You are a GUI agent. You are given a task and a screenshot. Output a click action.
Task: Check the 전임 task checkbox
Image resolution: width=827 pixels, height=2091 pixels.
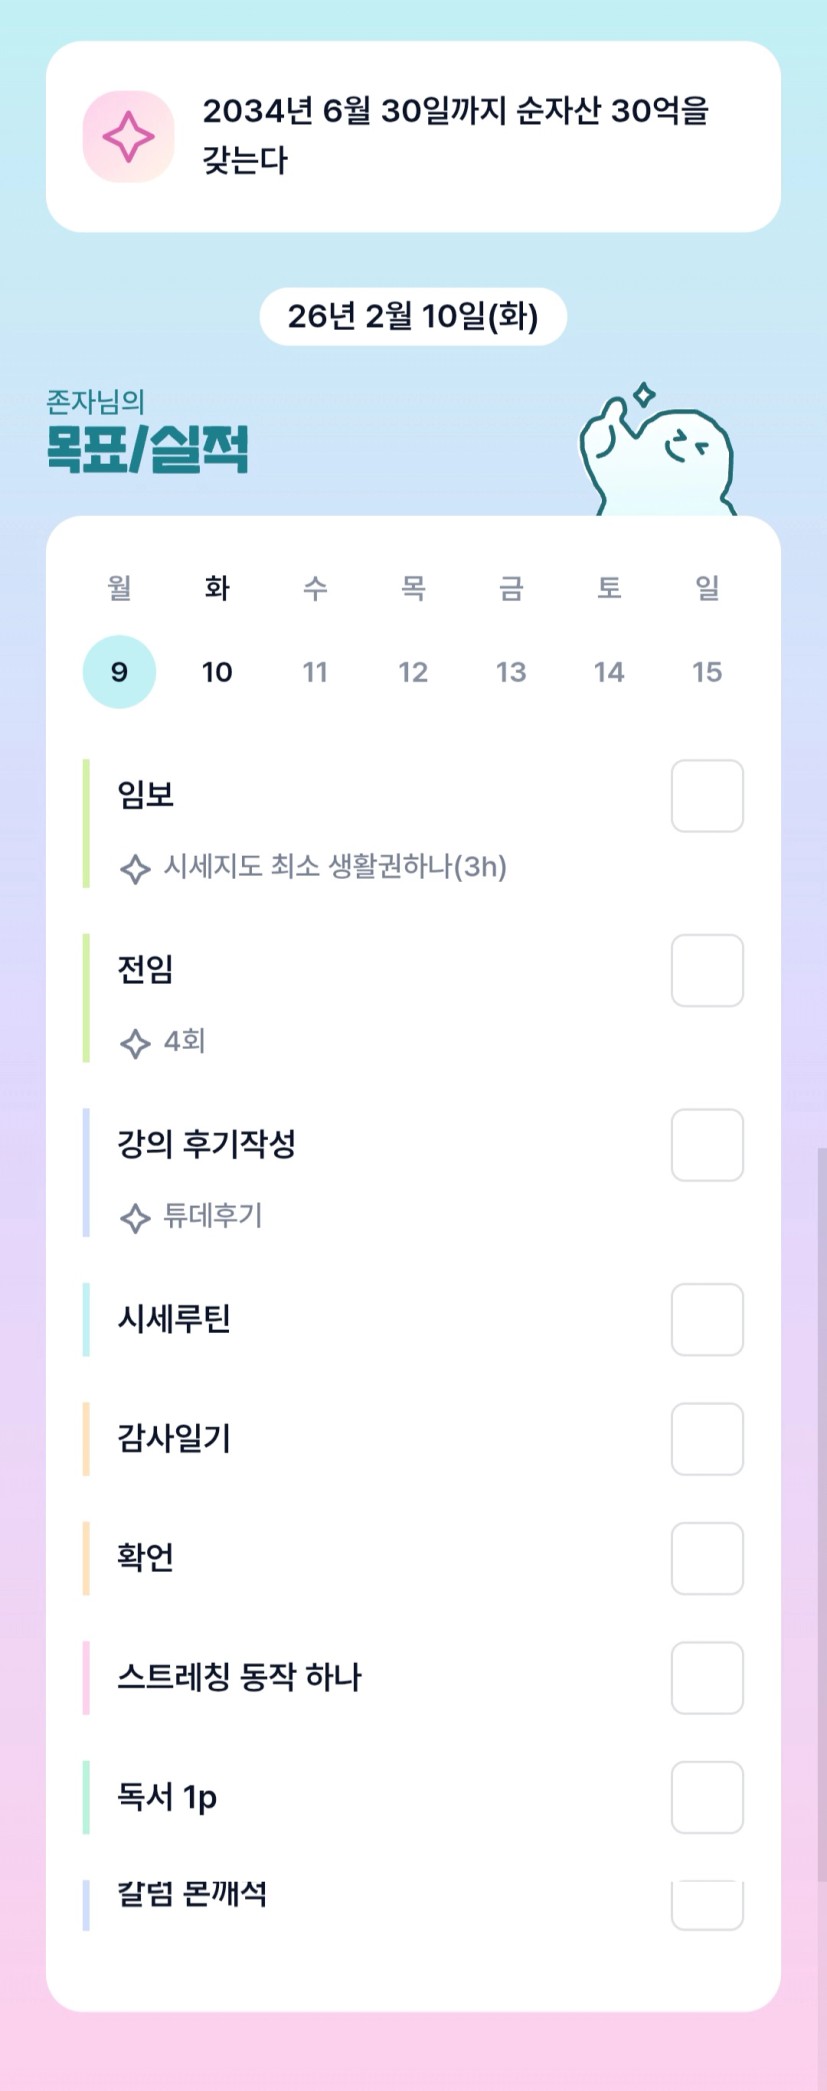[707, 971]
